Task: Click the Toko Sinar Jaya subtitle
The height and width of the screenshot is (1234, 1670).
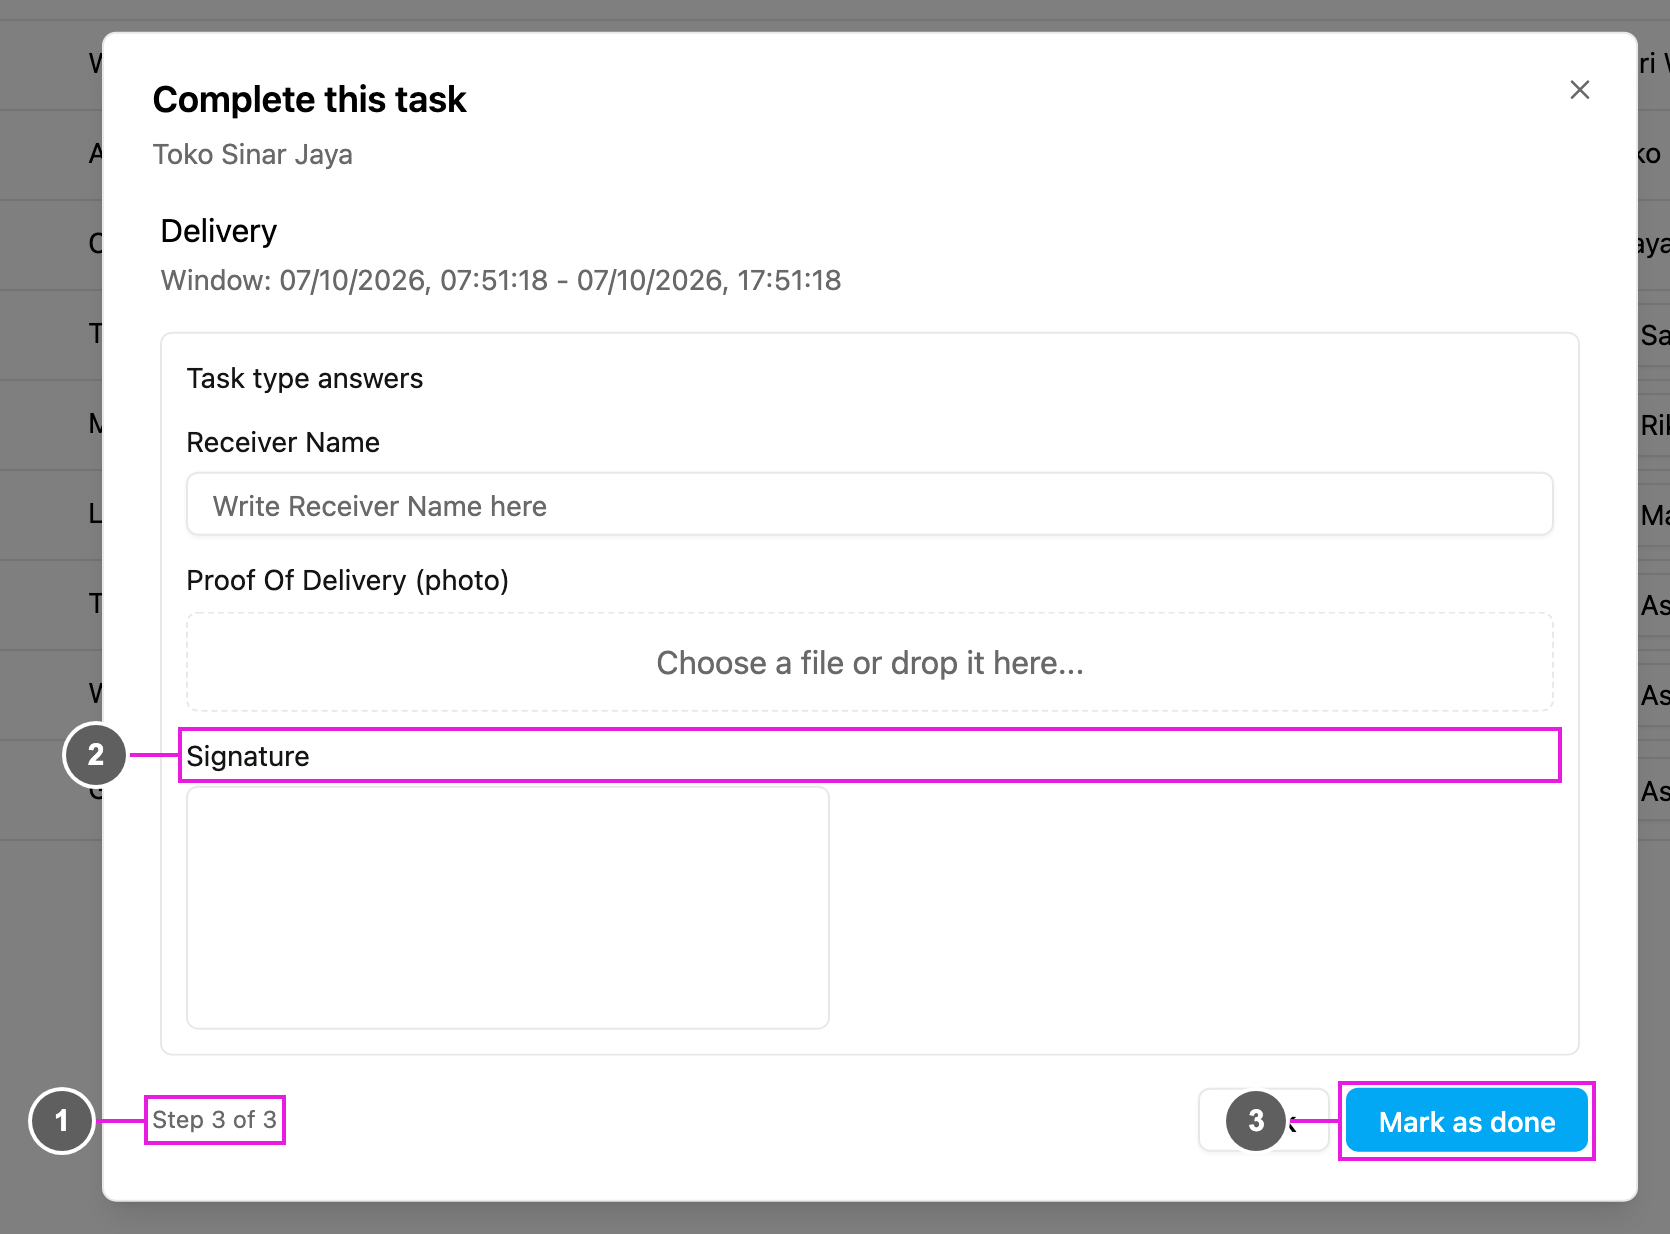Action: pos(253,155)
